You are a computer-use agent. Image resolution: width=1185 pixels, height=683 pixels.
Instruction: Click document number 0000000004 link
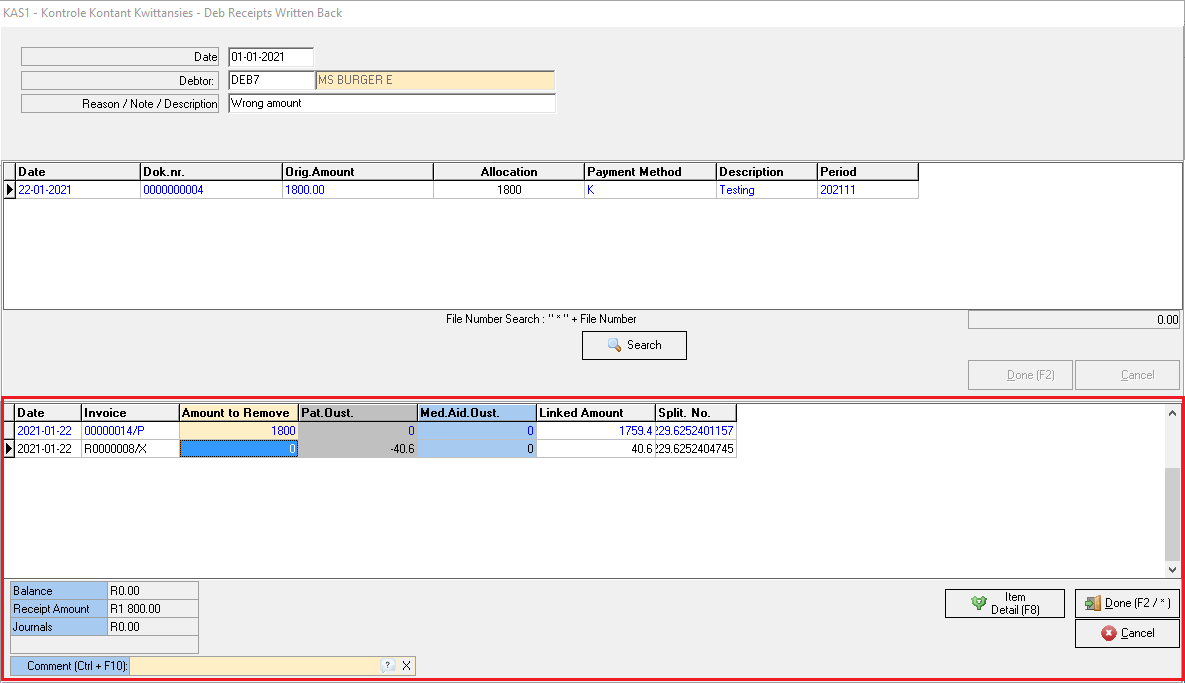[174, 189]
